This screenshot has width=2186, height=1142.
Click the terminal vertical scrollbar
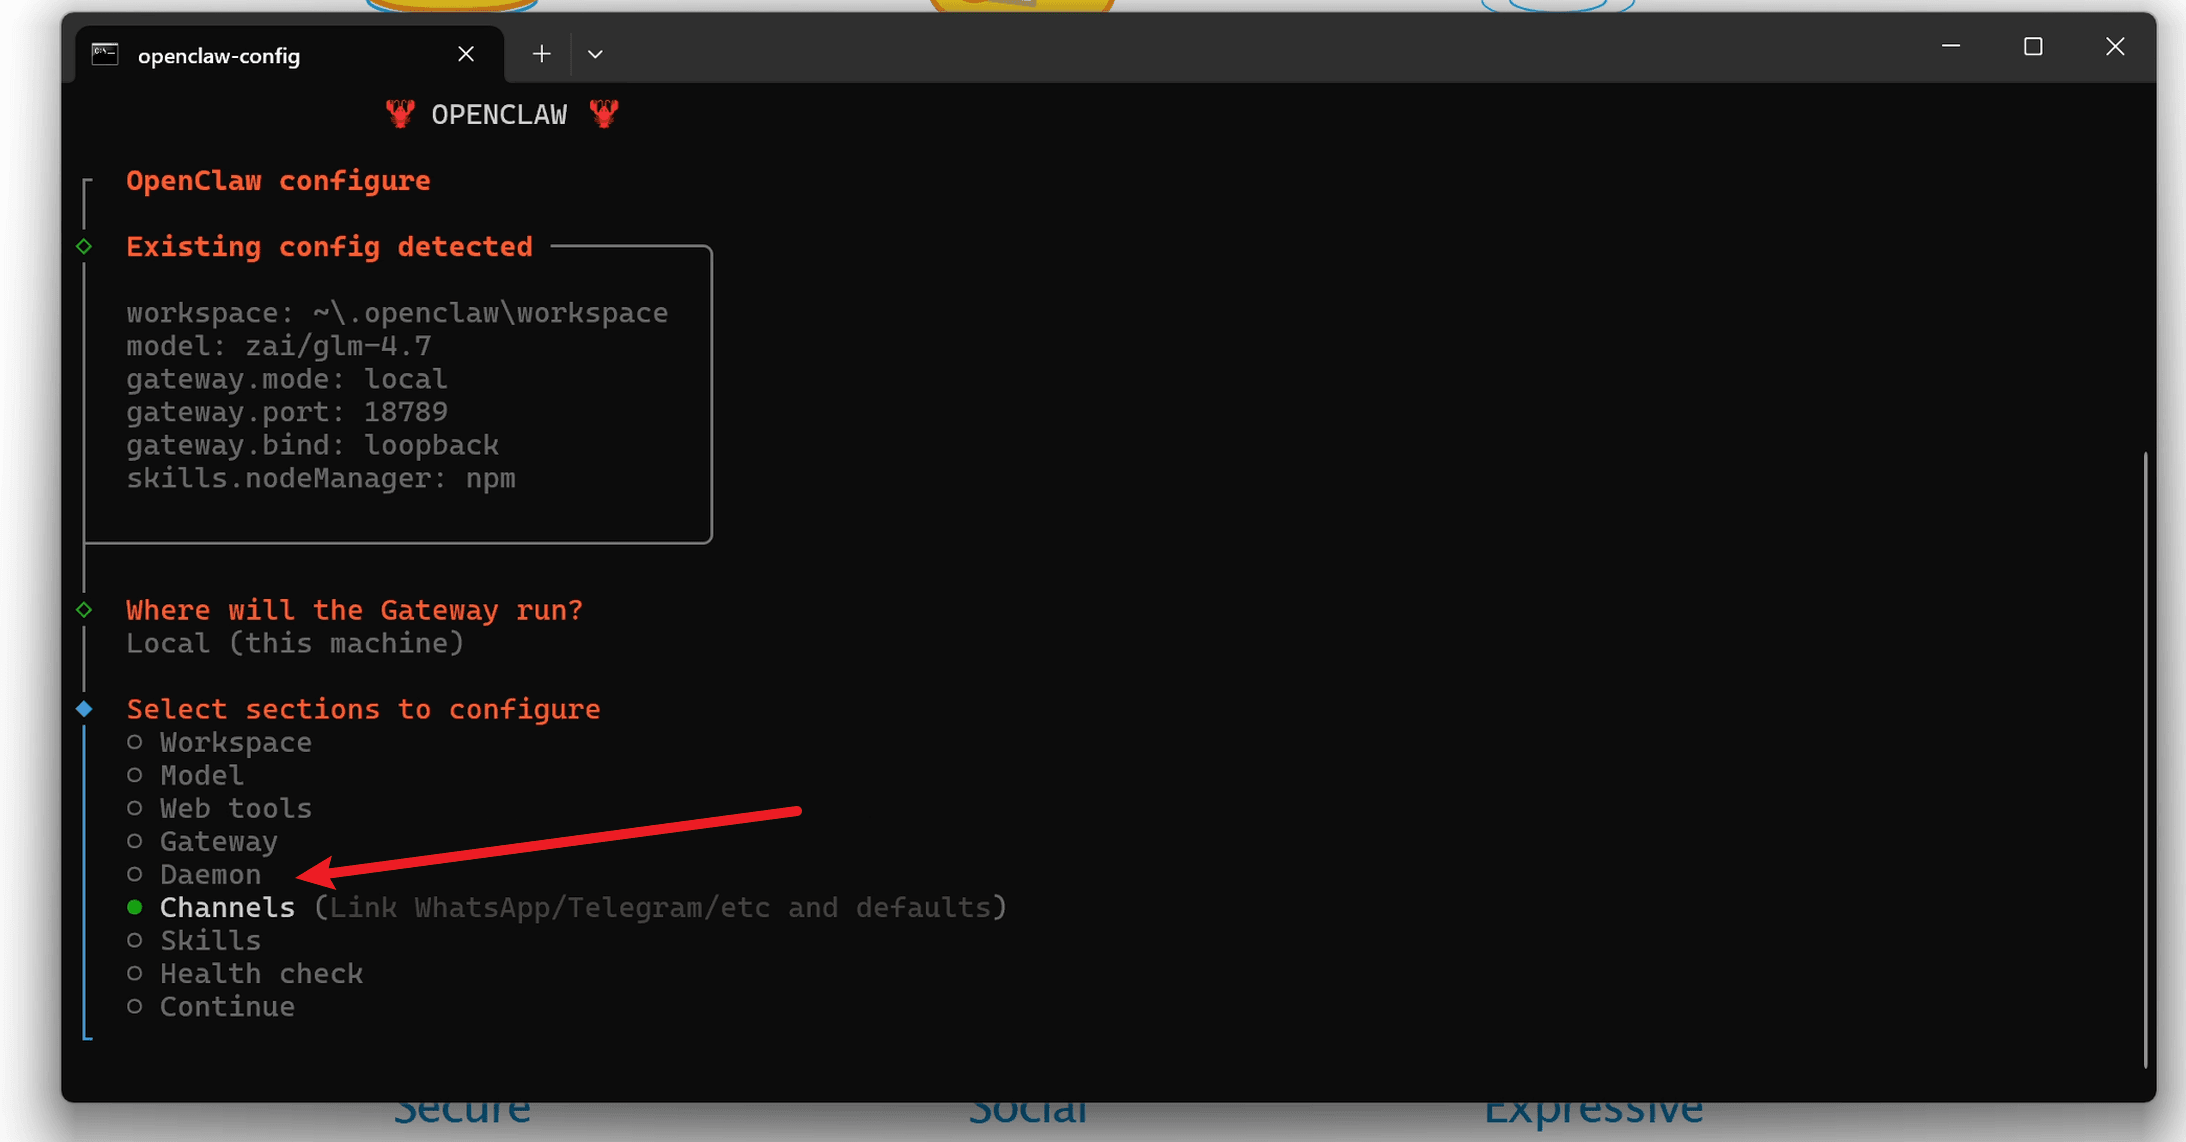pos(2145,760)
